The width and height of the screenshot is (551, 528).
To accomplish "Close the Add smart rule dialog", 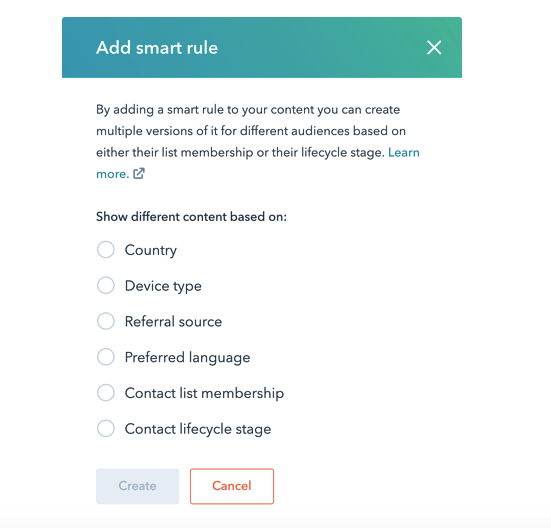I will pos(434,47).
